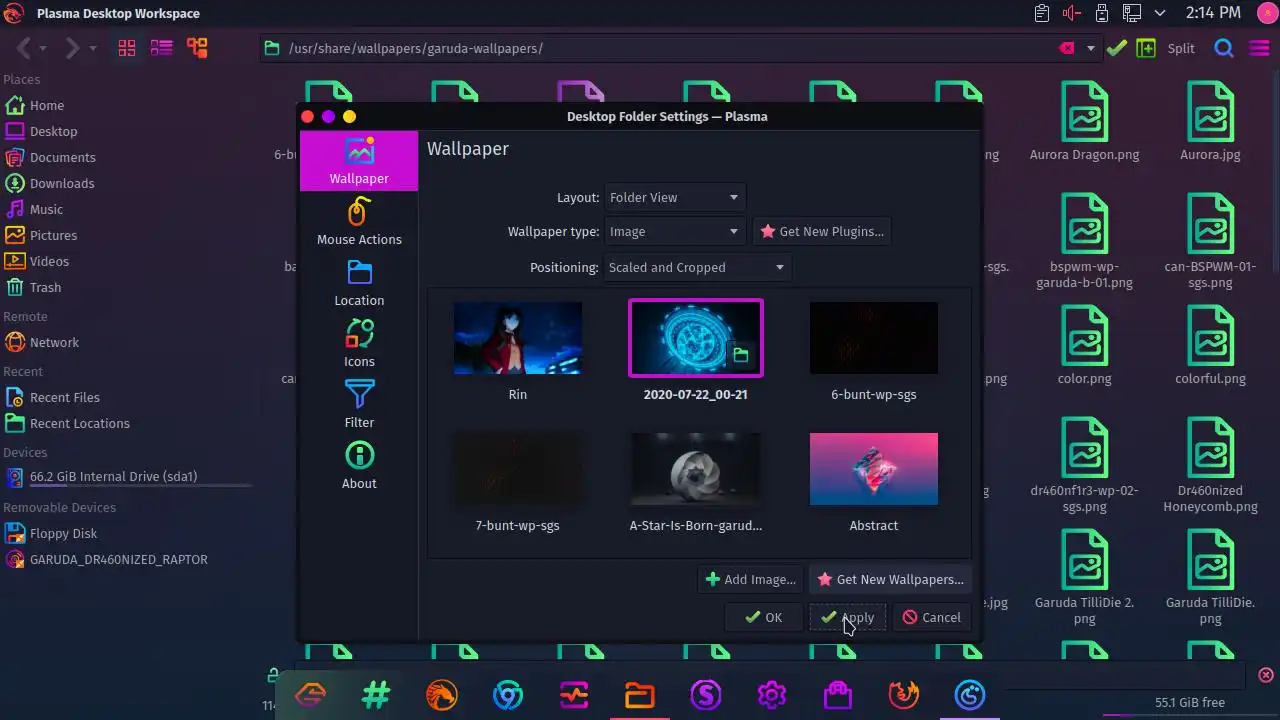Switch Dolphin to icons view mode
Image resolution: width=1280 pixels, height=720 pixels.
(x=127, y=48)
